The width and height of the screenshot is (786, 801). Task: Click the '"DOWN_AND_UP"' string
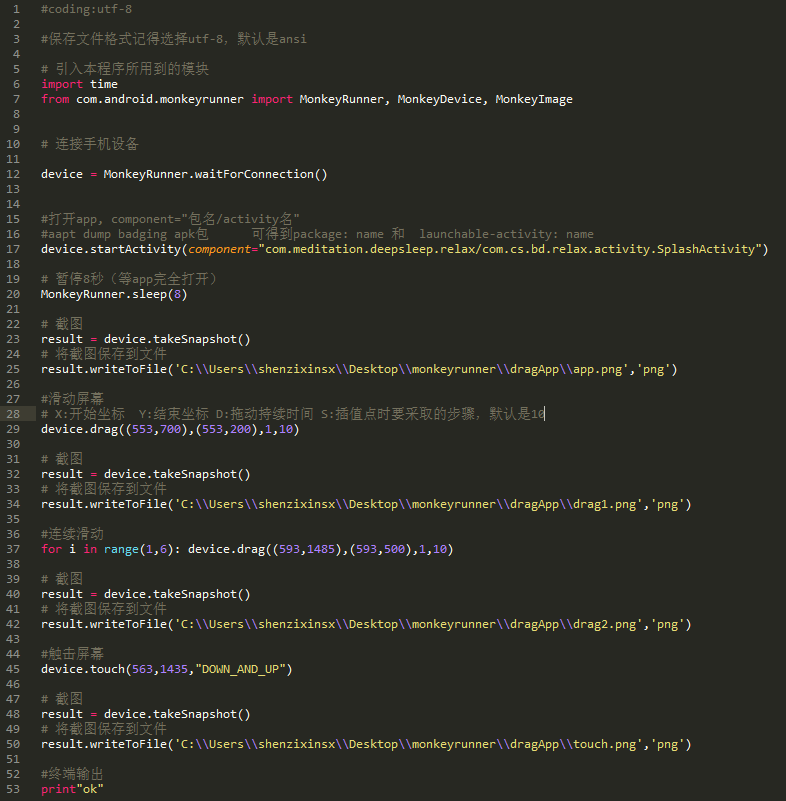click(x=241, y=669)
